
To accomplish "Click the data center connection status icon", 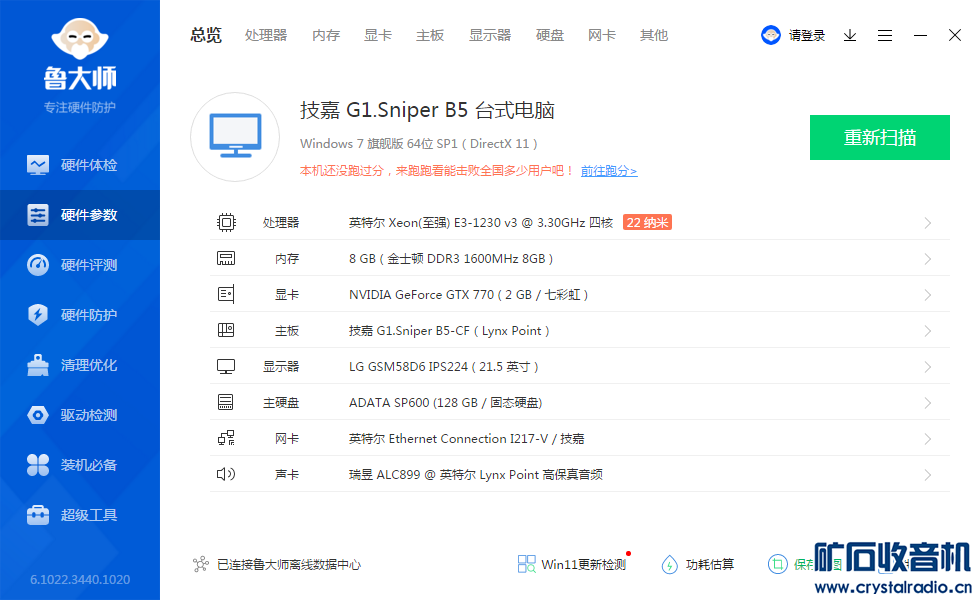I will (201, 564).
